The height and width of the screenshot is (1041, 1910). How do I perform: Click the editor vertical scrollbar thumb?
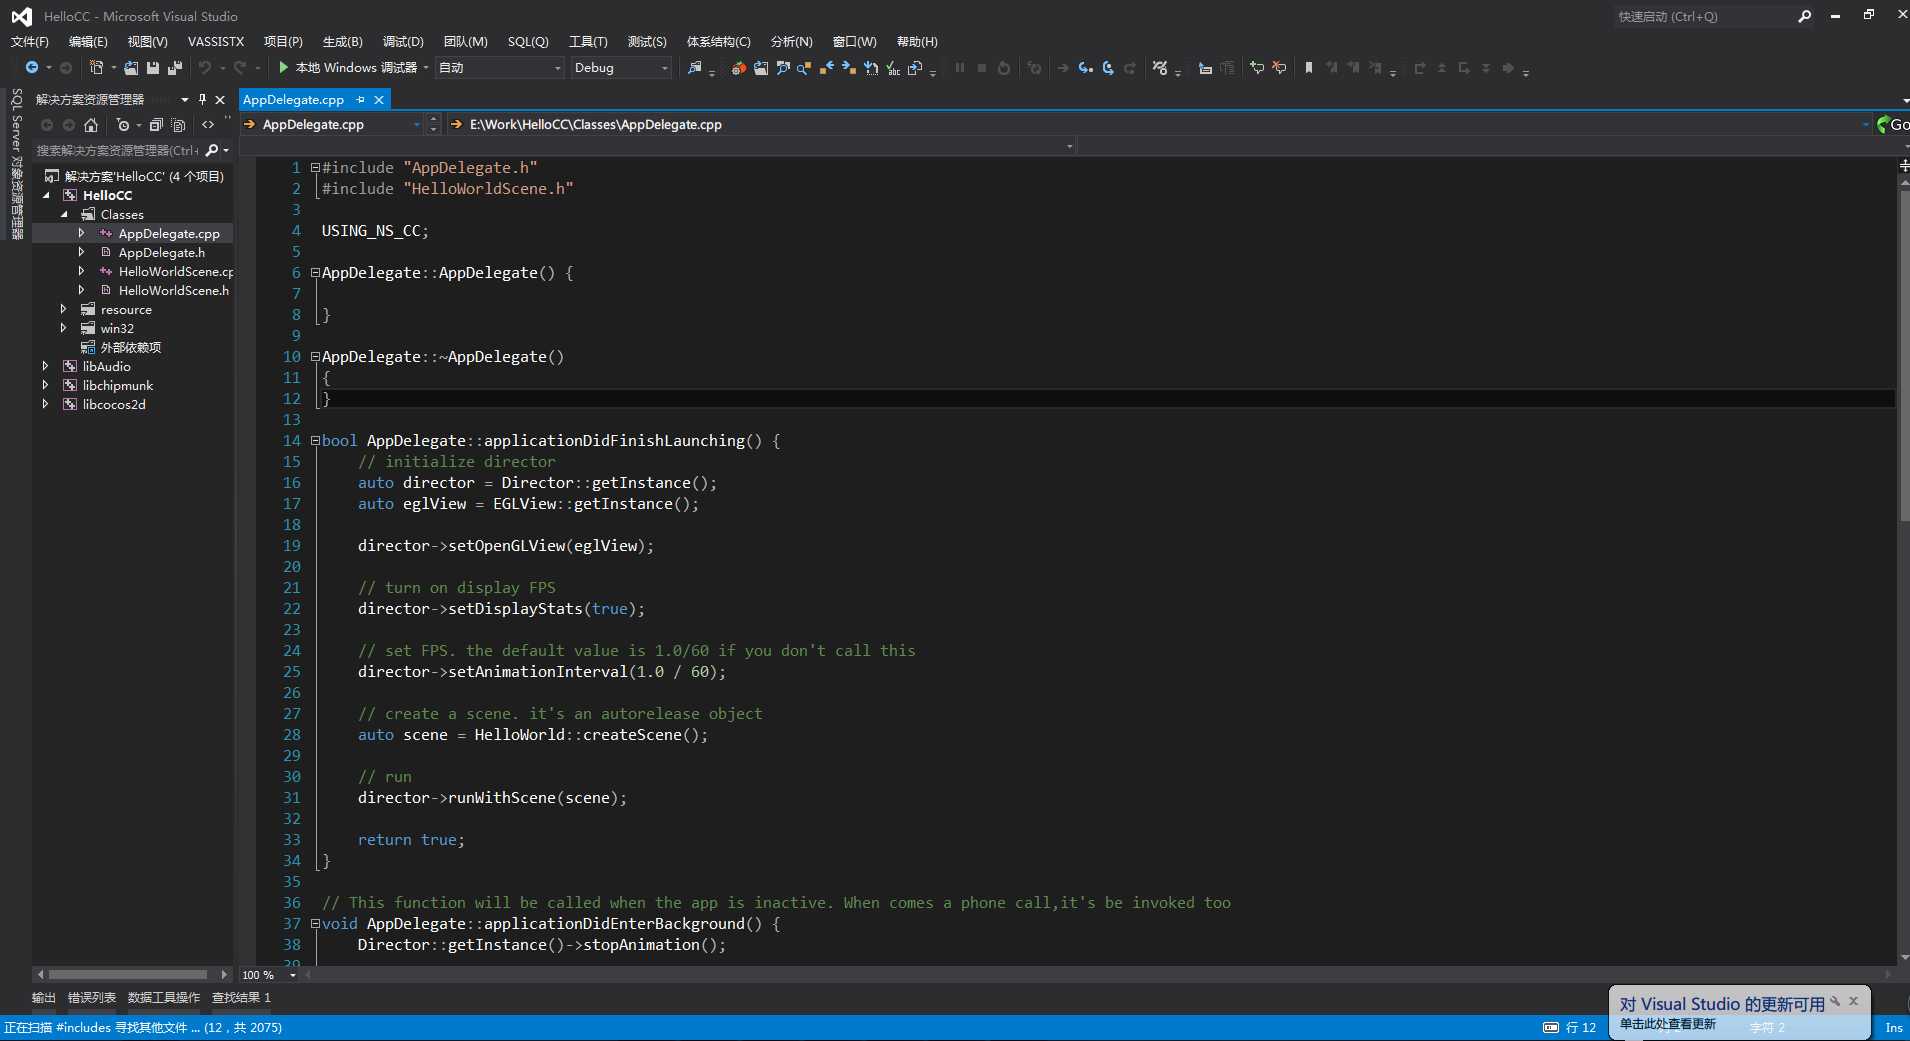[x=1904, y=355]
